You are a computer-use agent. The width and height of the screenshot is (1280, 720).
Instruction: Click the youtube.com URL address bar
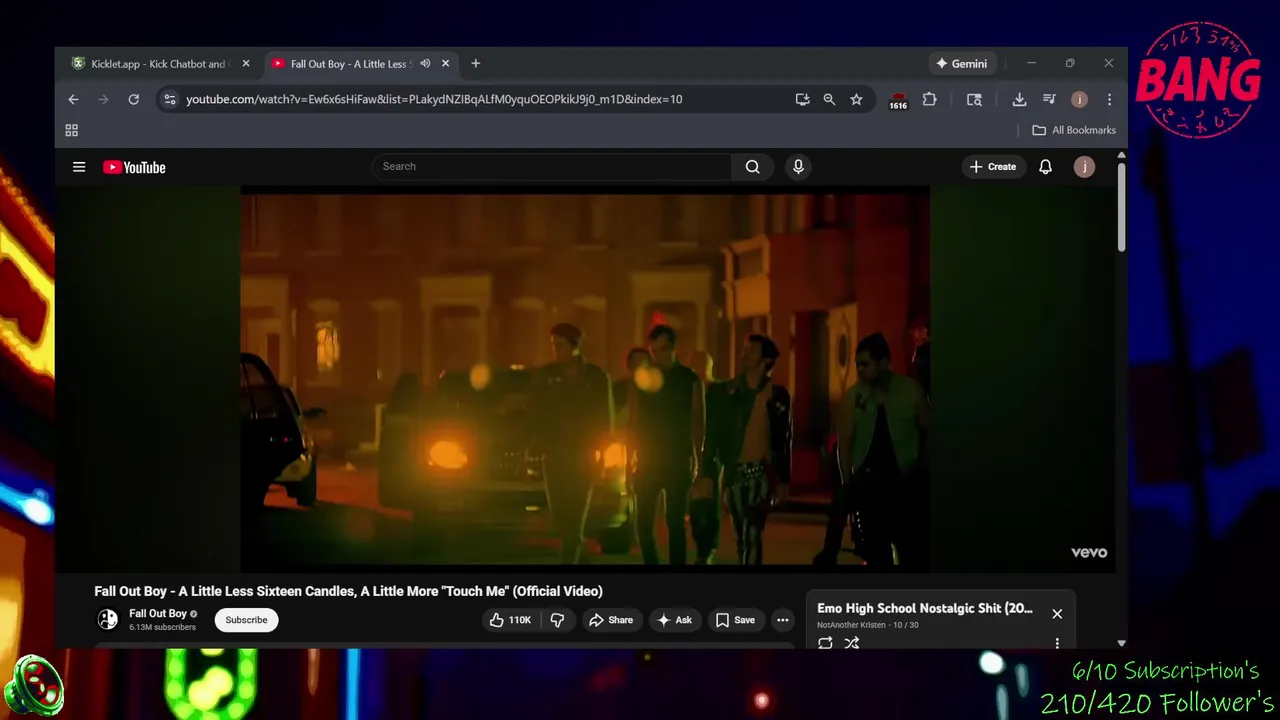click(434, 99)
